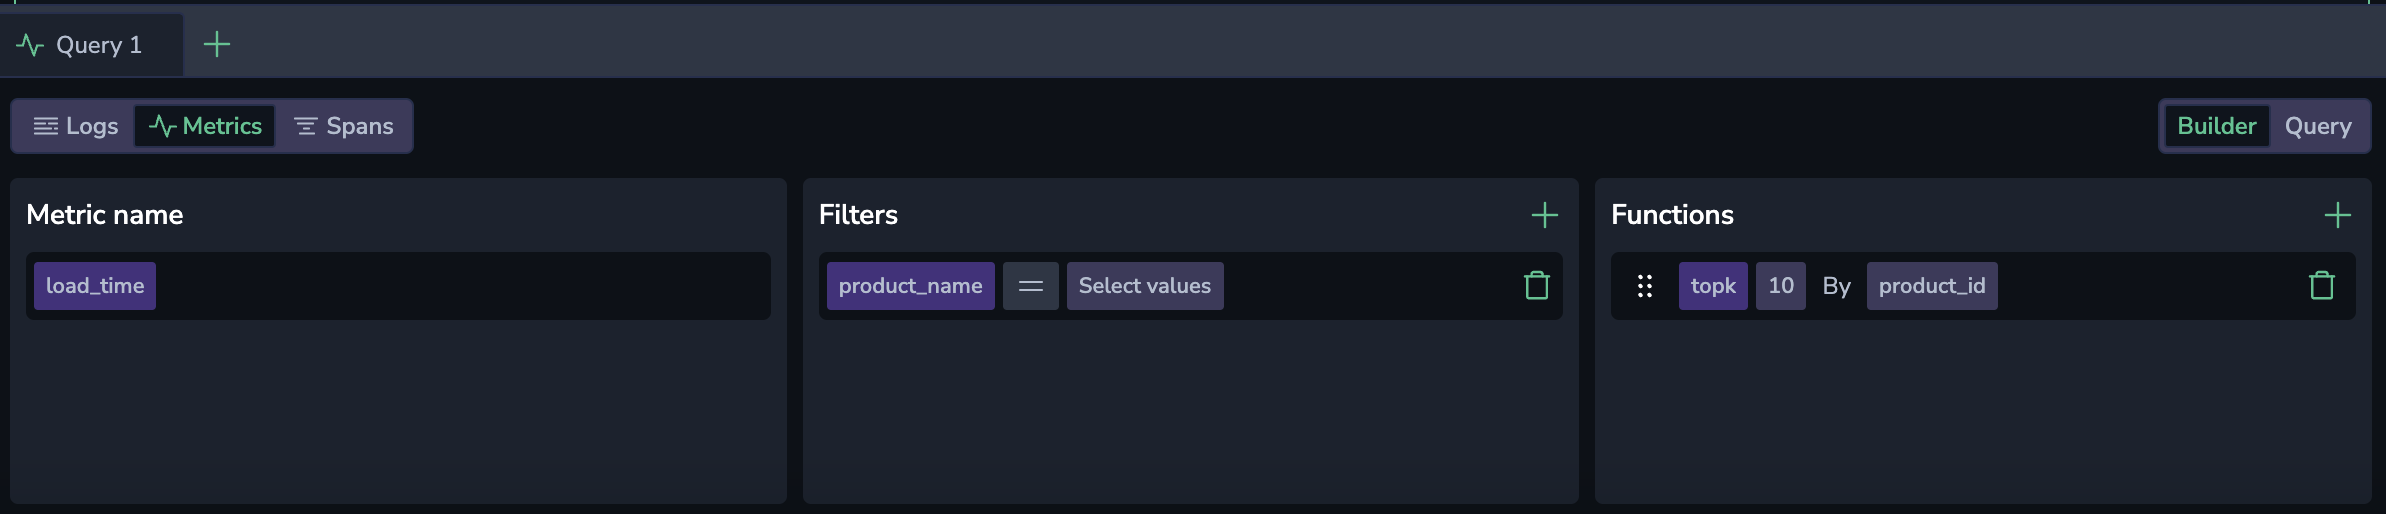Edit the topk value 10 field
Viewport: 2386px width, 514px height.
[1780, 286]
